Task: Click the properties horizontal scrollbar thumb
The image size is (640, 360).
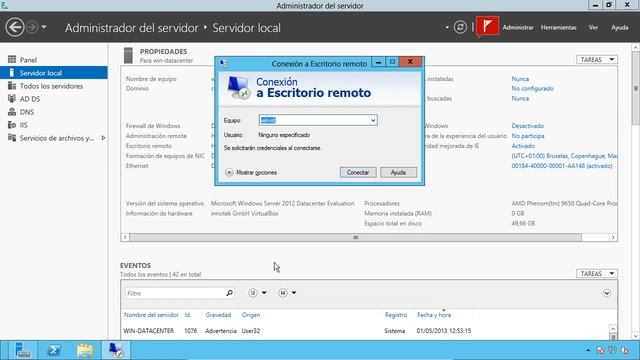Action: (x=356, y=238)
